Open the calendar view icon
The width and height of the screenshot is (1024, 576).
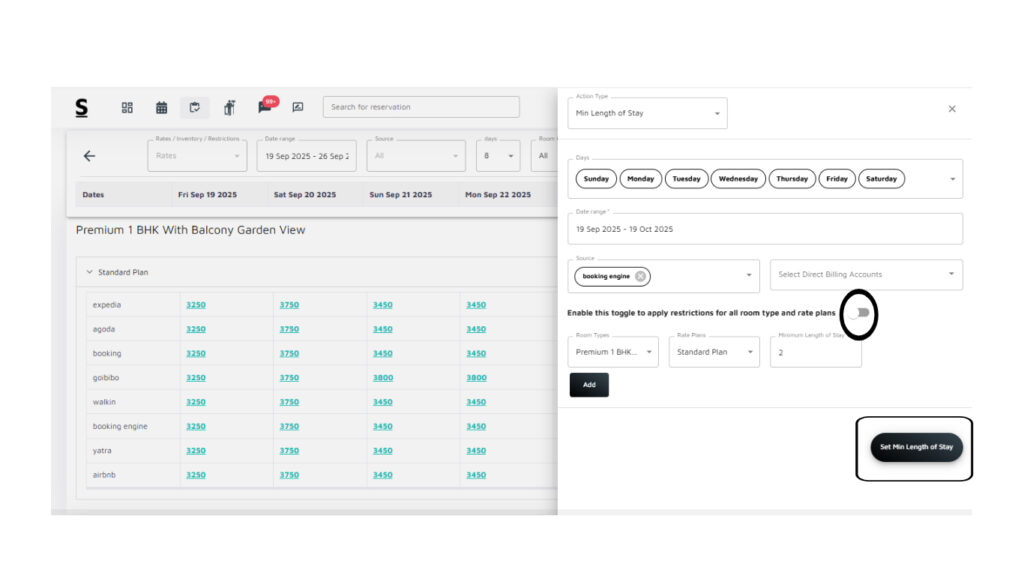pos(161,107)
